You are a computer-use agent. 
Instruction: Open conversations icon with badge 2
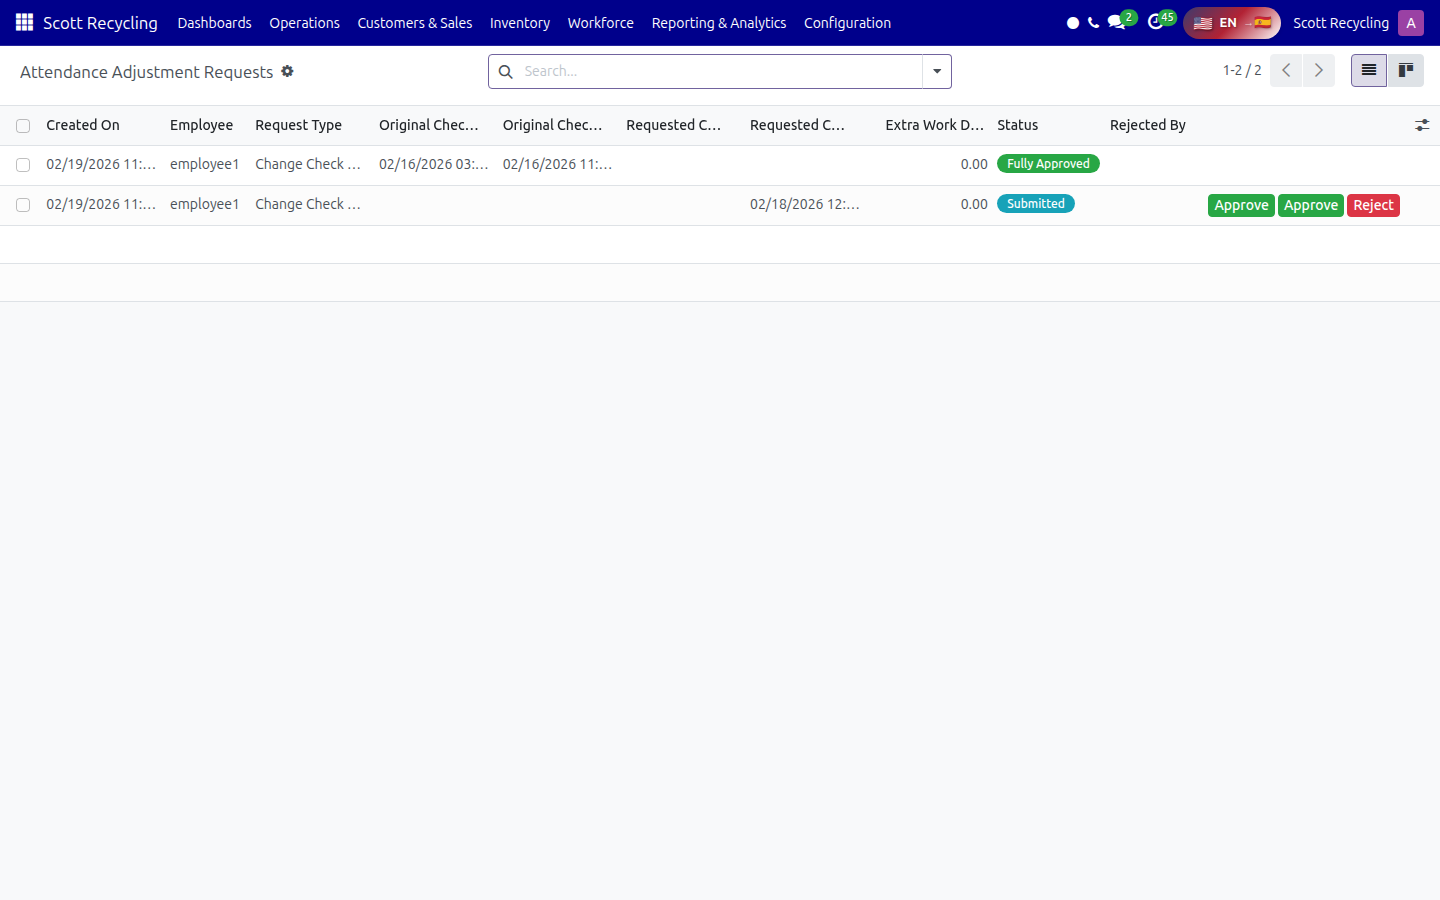[x=1121, y=21]
